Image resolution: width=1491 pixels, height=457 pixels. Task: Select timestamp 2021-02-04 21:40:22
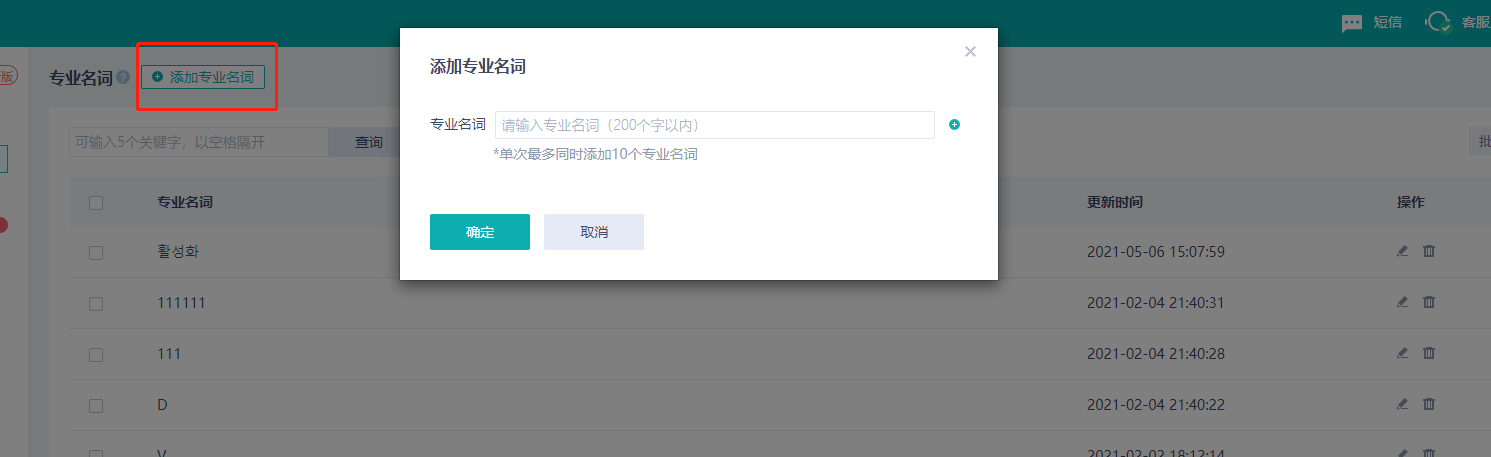pos(1156,405)
